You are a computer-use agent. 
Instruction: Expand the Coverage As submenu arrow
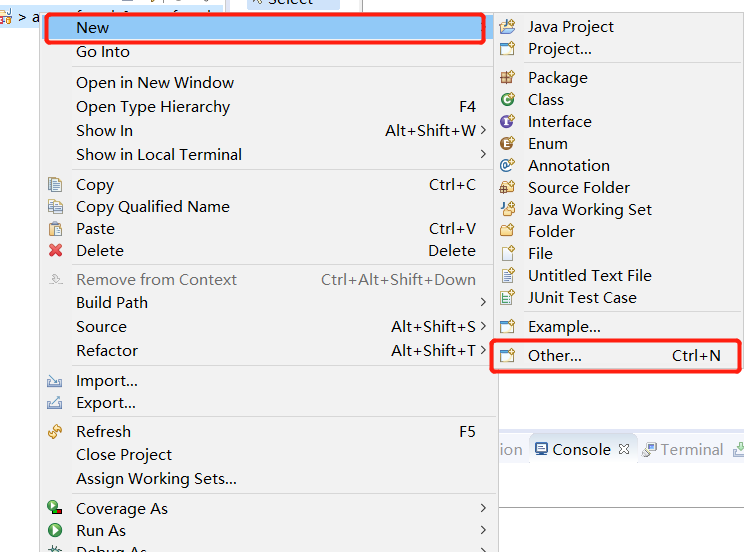pyautogui.click(x=483, y=509)
